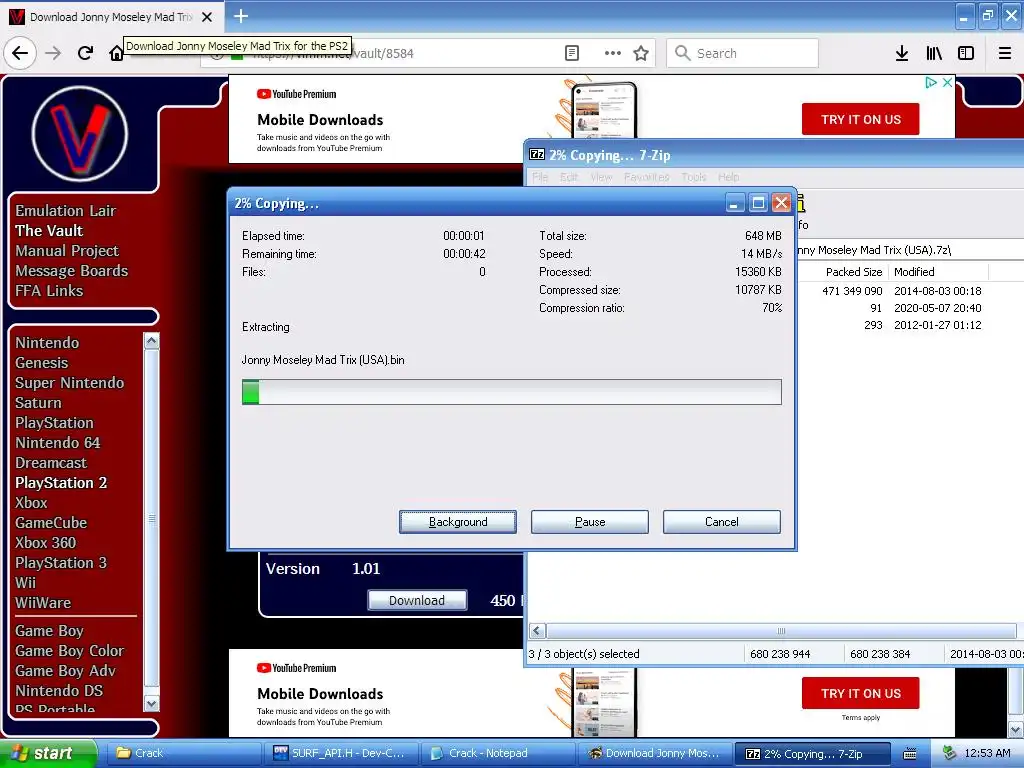Open the Tools menu in 7-Zip
Image resolution: width=1024 pixels, height=768 pixels.
[694, 177]
